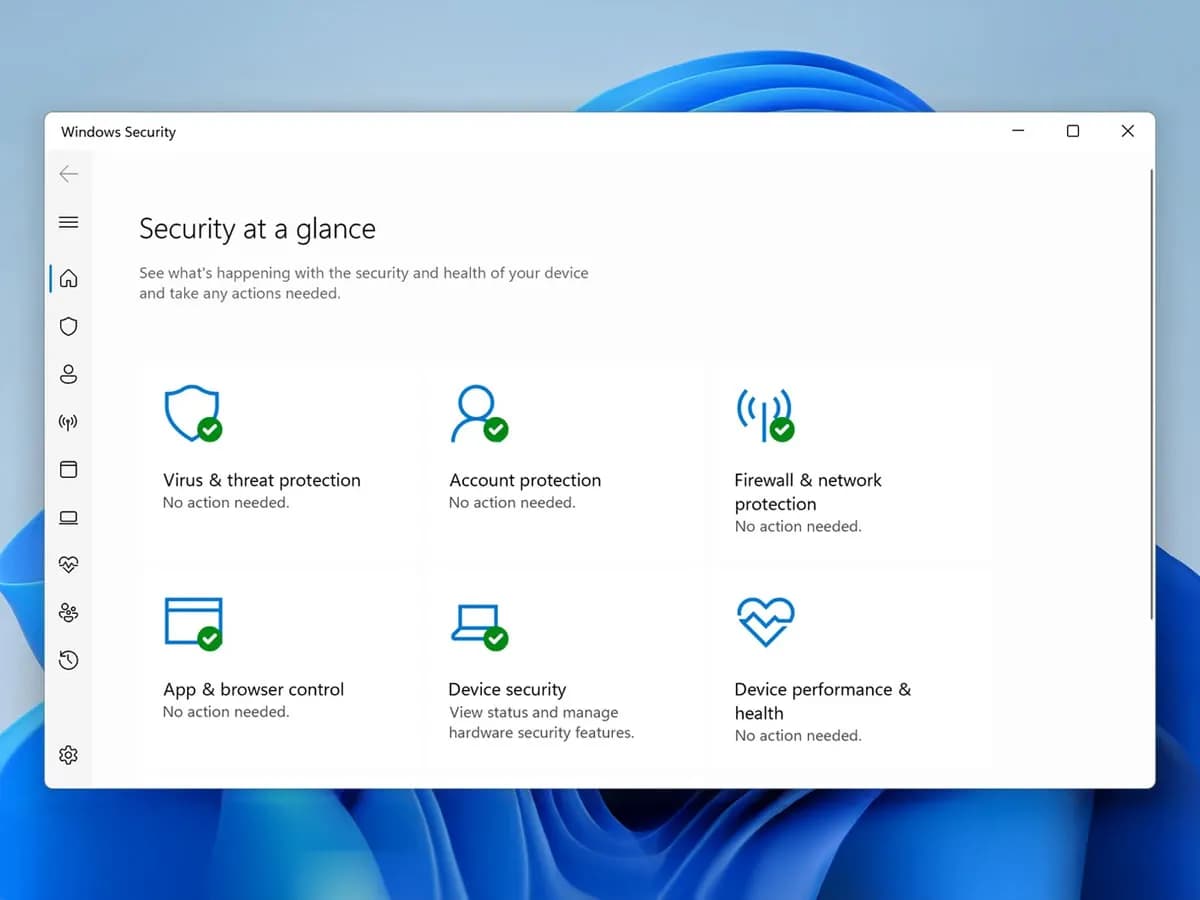
Task: Open the App & browser control sidebar icon
Action: pos(68,469)
